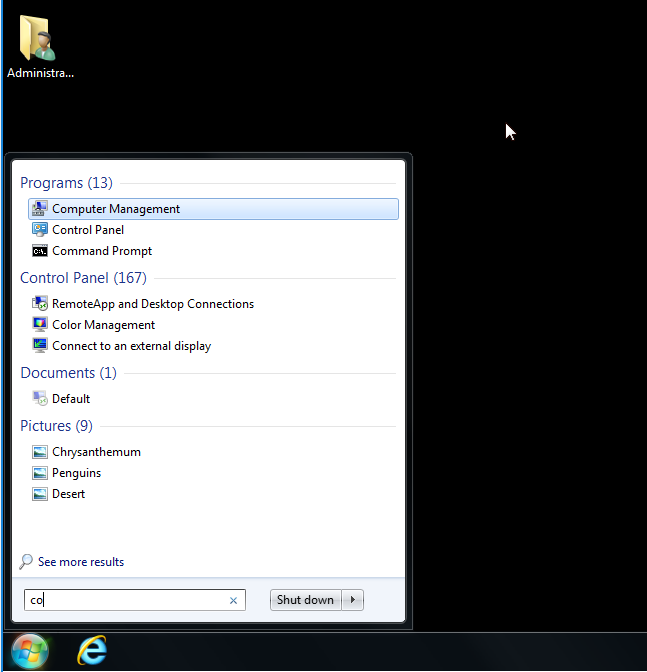Click the Command Prompt icon
This screenshot has width=647, height=672.
[x=40, y=251]
